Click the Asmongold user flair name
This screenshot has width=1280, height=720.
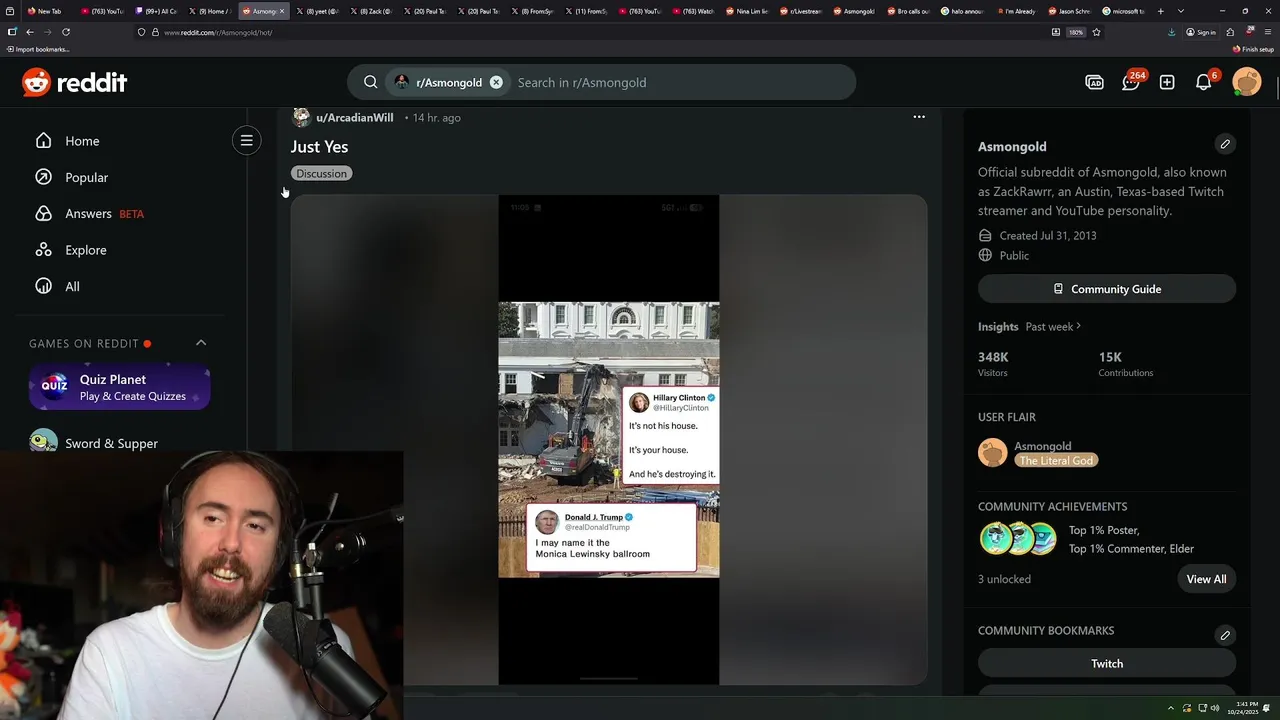[x=1043, y=446]
